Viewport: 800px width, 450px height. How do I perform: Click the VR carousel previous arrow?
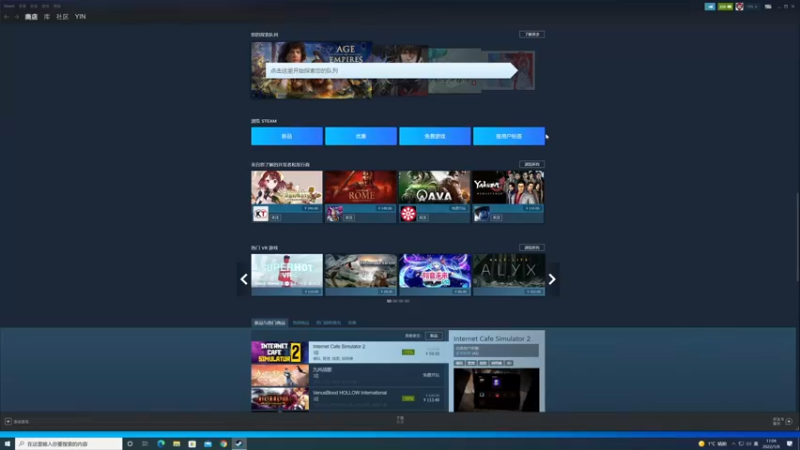[x=244, y=279]
